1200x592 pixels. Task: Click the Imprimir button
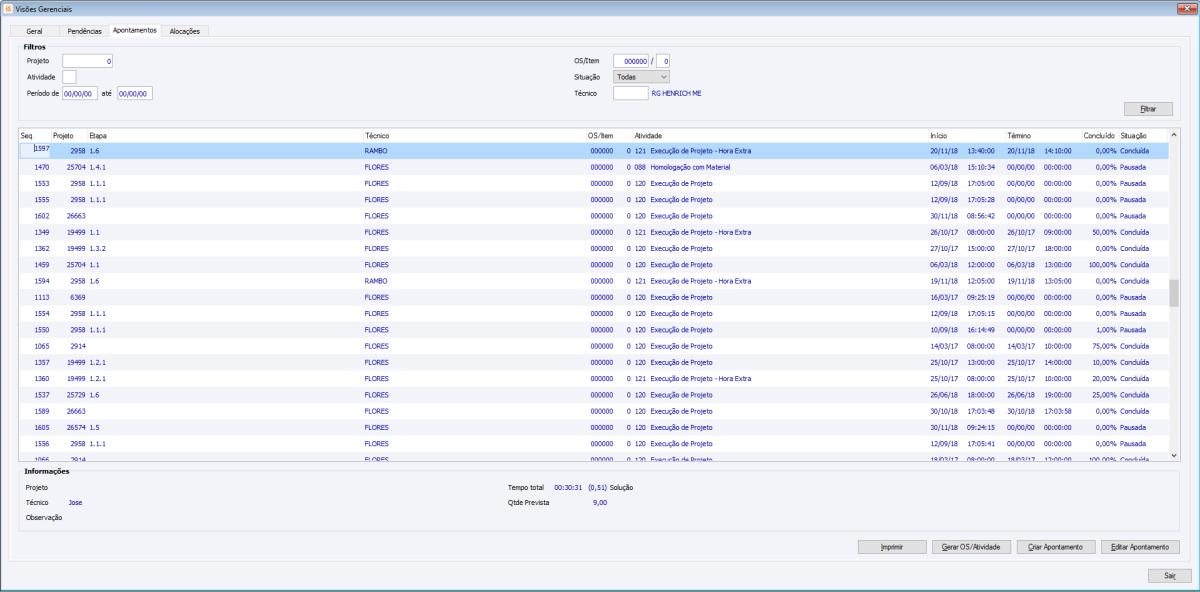(x=892, y=547)
